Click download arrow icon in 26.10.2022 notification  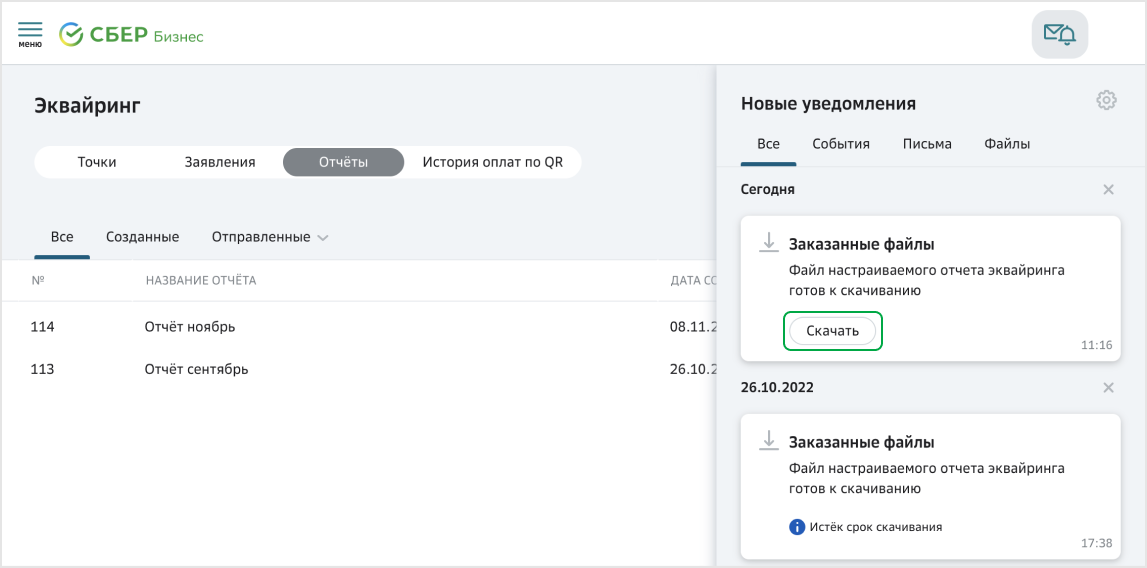point(768,440)
